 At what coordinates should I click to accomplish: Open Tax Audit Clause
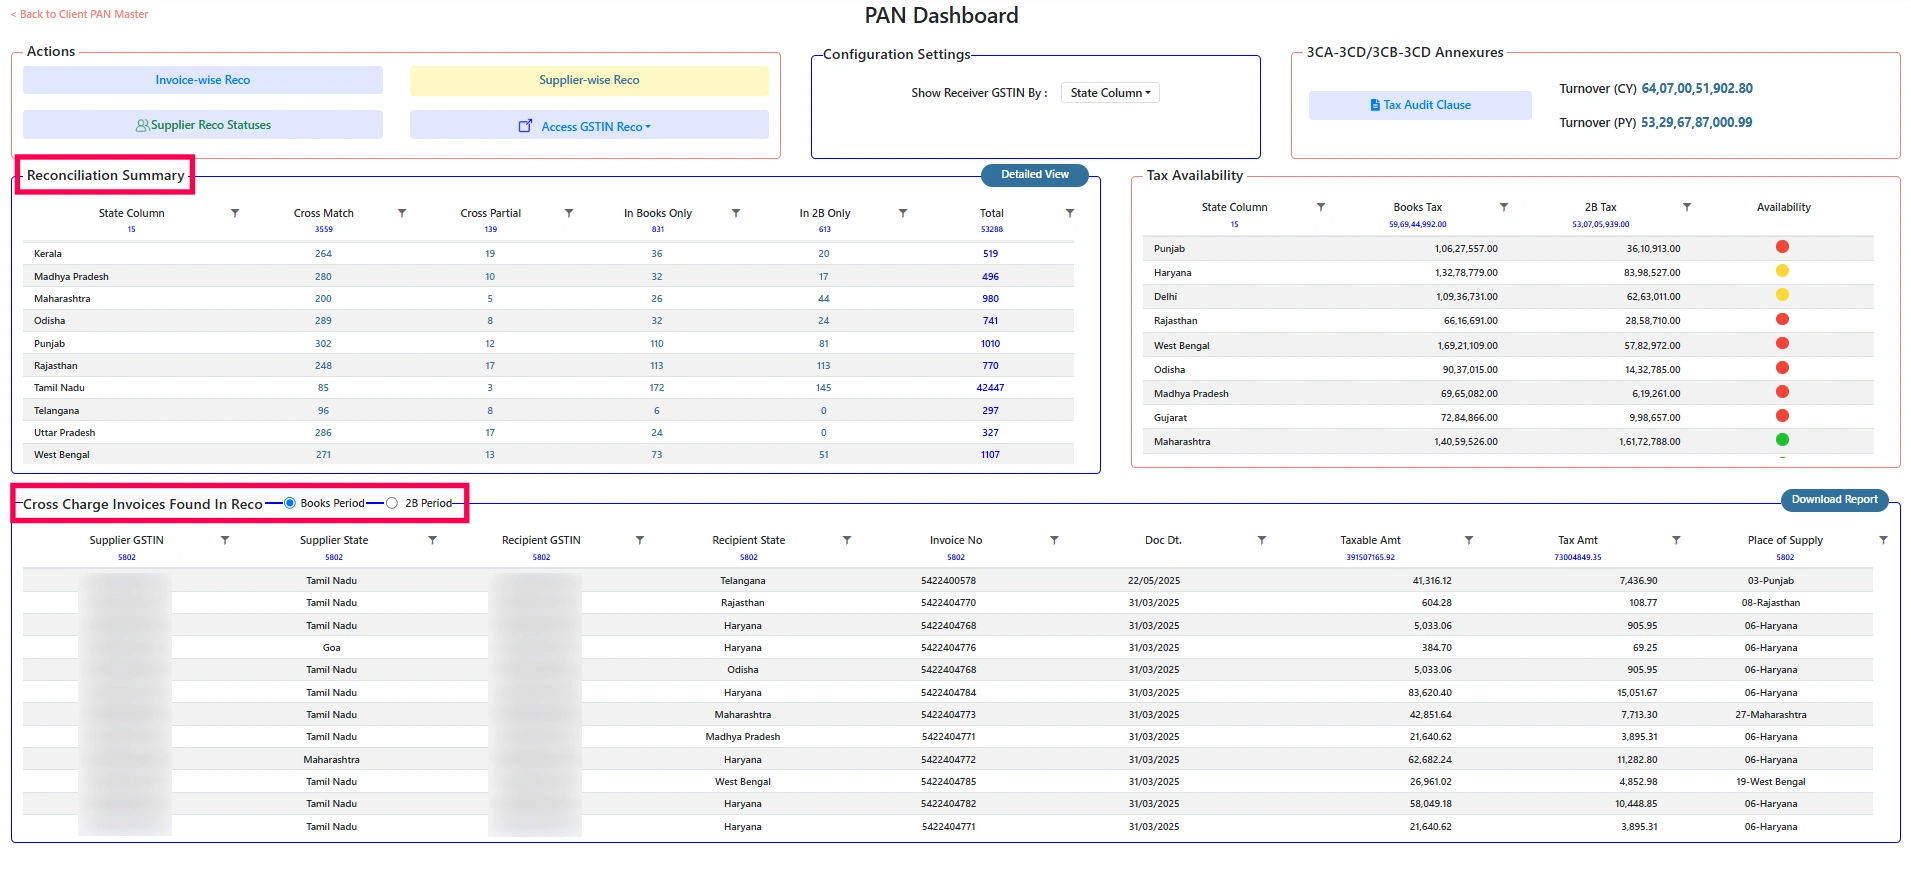point(1420,105)
